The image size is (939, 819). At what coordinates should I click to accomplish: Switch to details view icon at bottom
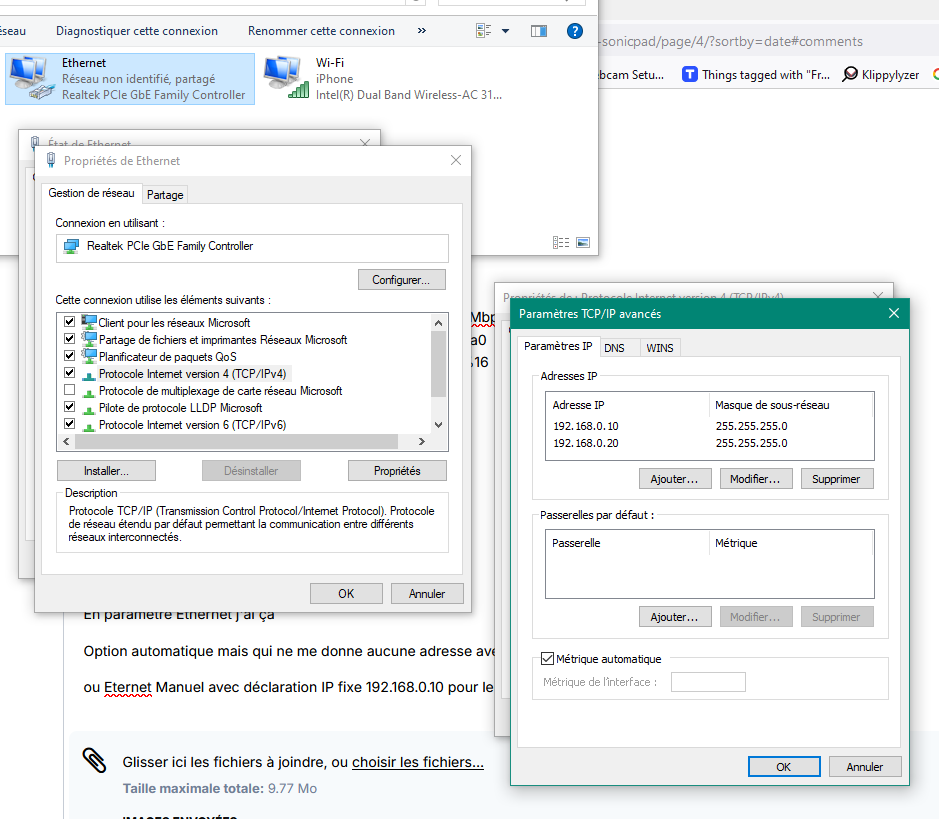click(x=561, y=242)
